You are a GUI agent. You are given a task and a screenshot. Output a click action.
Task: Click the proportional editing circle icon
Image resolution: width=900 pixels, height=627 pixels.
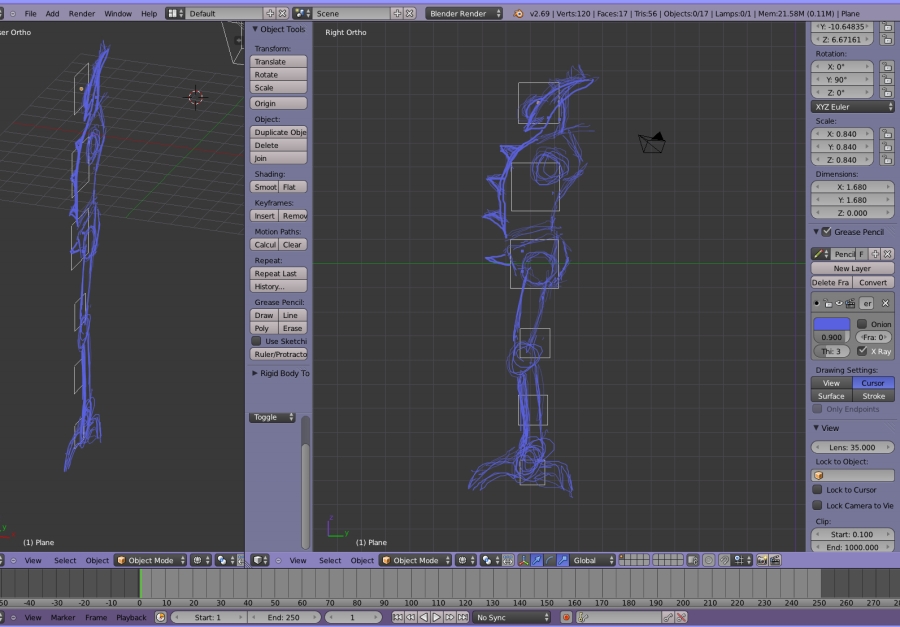pos(708,560)
